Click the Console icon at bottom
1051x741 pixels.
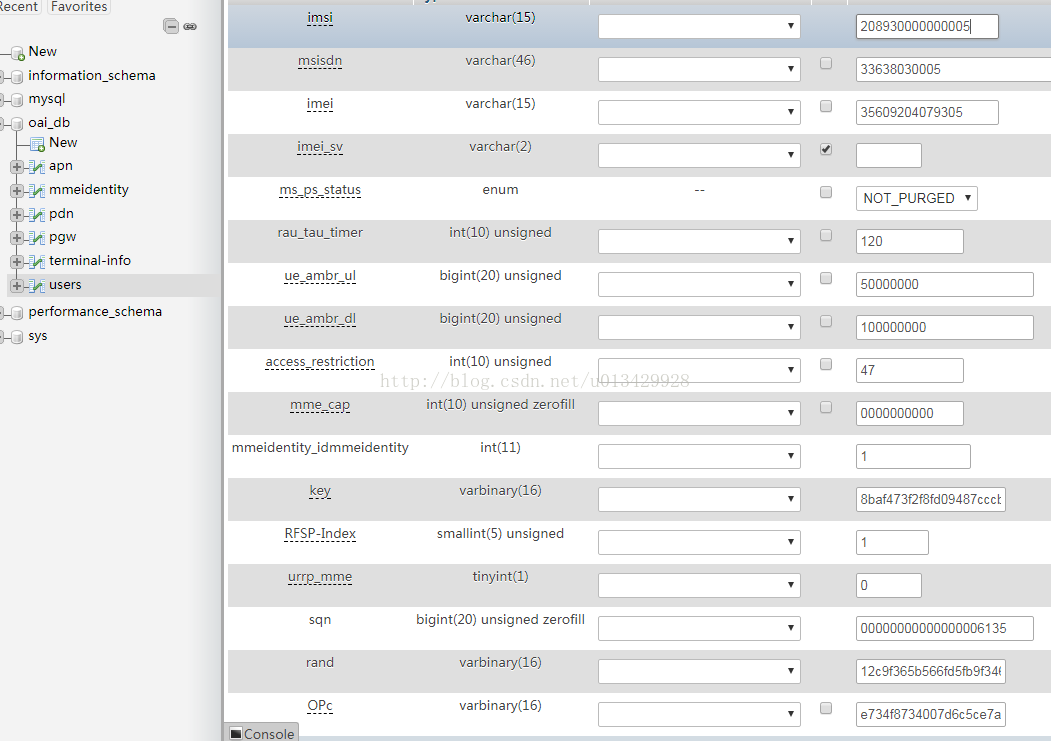click(x=235, y=734)
